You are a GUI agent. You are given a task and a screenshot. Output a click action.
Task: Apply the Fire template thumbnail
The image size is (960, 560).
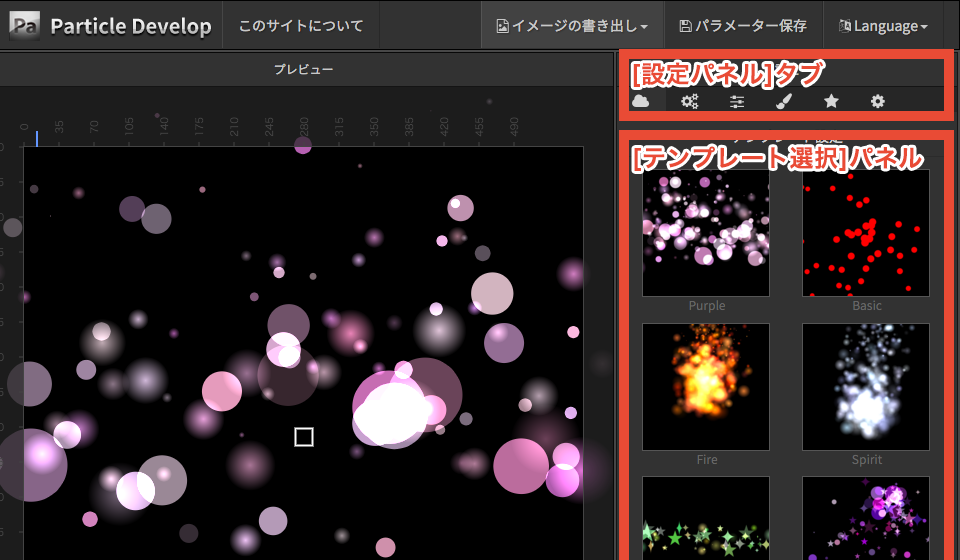(706, 386)
